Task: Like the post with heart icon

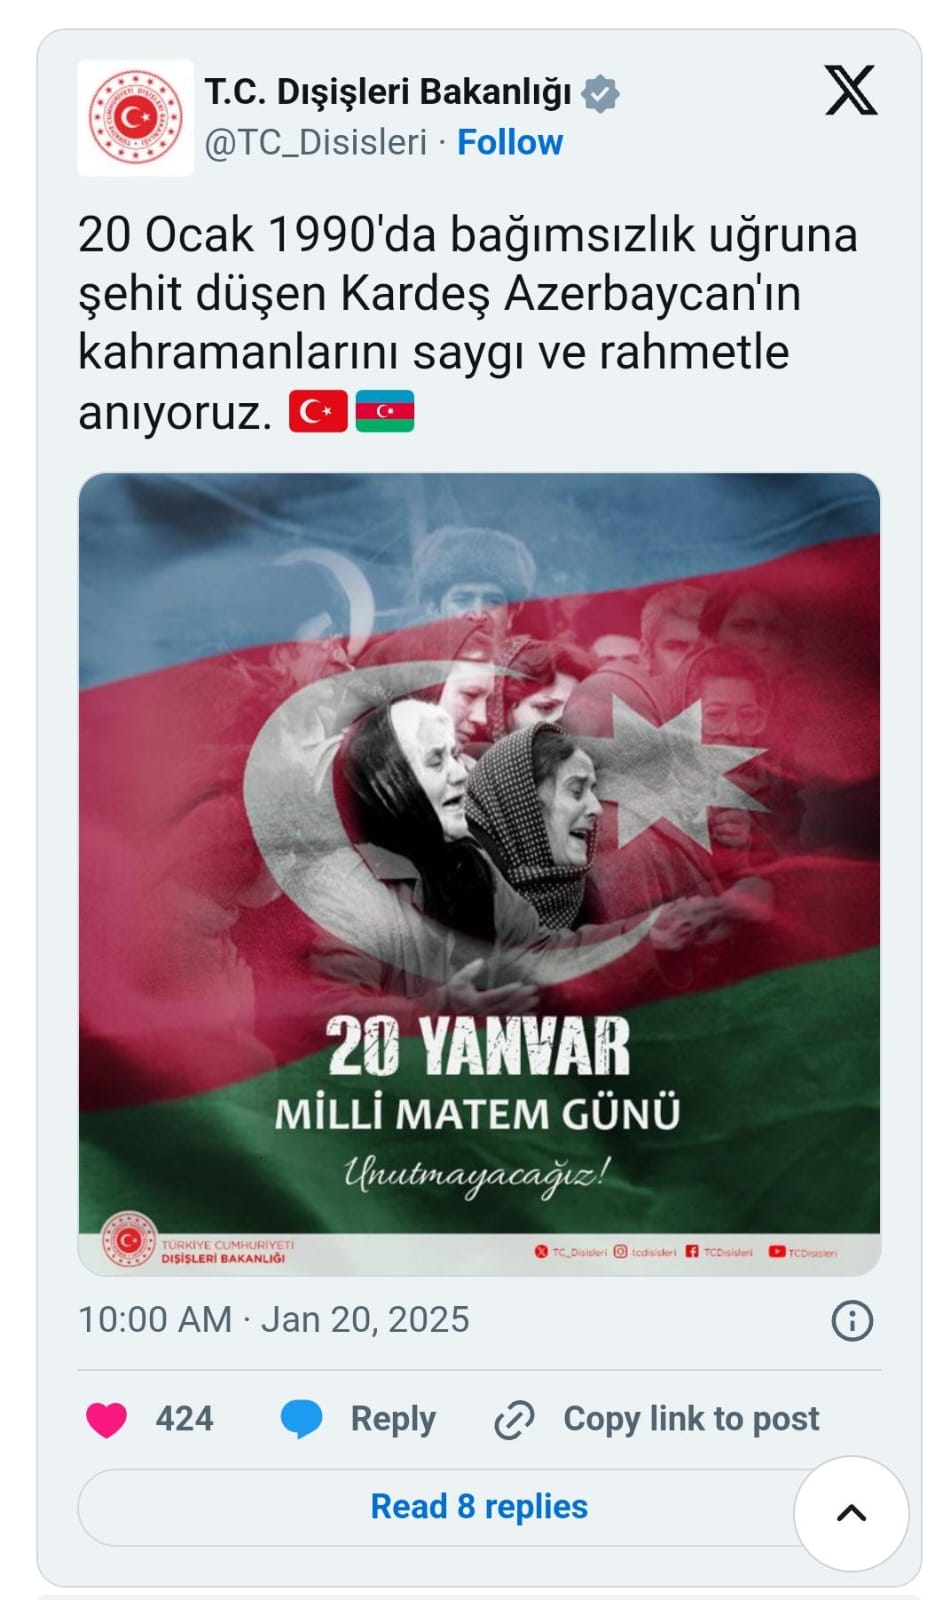Action: pyautogui.click(x=107, y=1419)
